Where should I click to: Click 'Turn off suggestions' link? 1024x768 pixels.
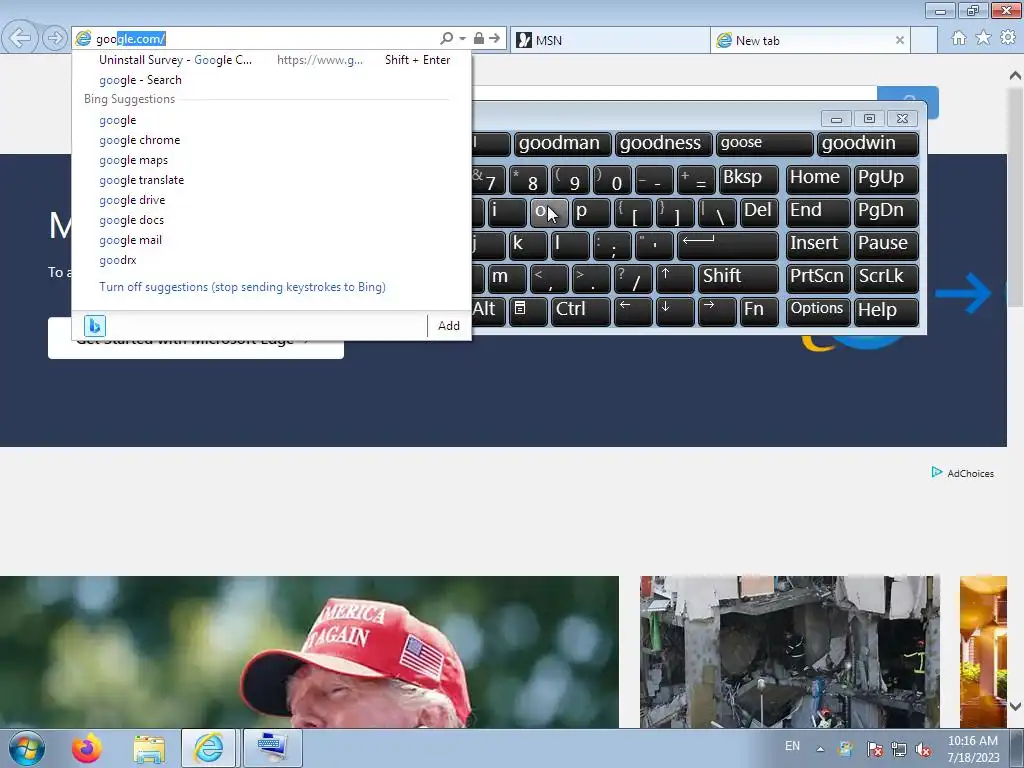pos(242,287)
